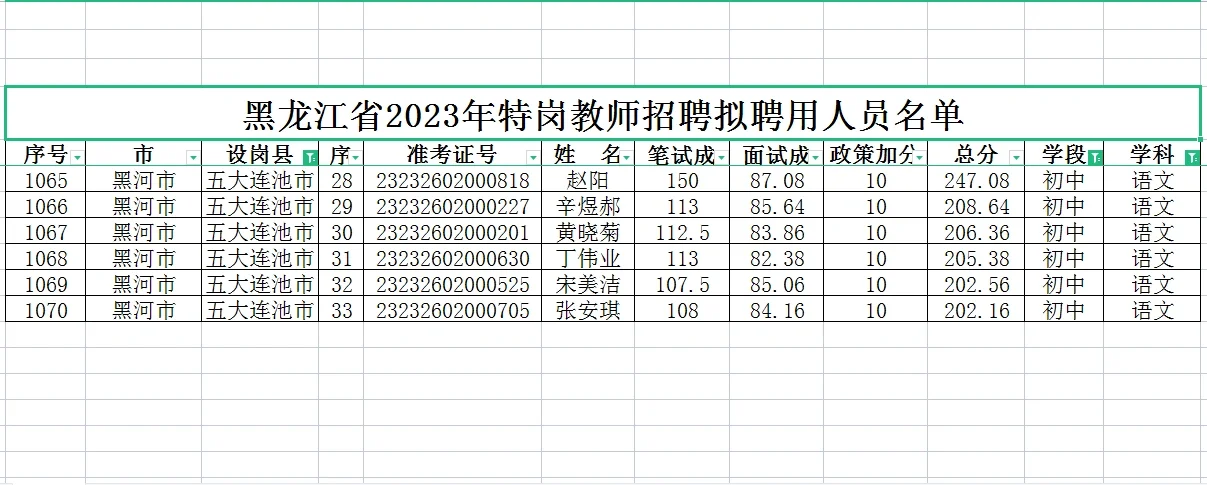This screenshot has height=485, width=1207.
Task: Select serial number cell 1066
Action: tap(45, 207)
